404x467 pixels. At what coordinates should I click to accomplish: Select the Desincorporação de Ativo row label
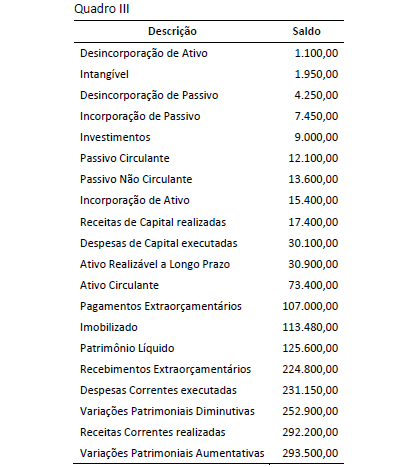144,53
